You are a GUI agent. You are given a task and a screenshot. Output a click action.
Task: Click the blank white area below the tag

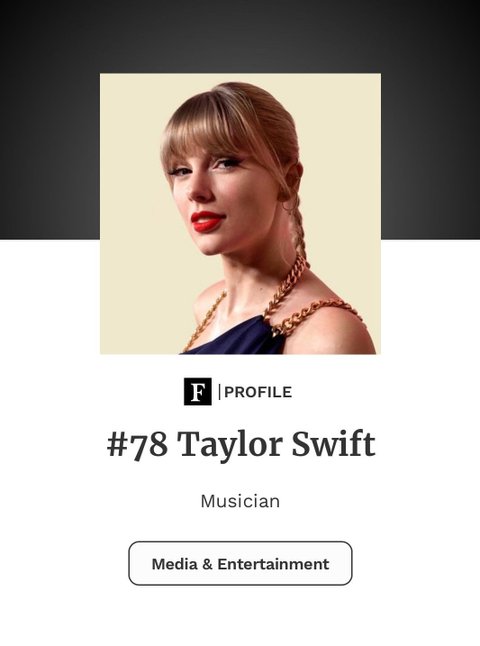click(x=240, y=616)
